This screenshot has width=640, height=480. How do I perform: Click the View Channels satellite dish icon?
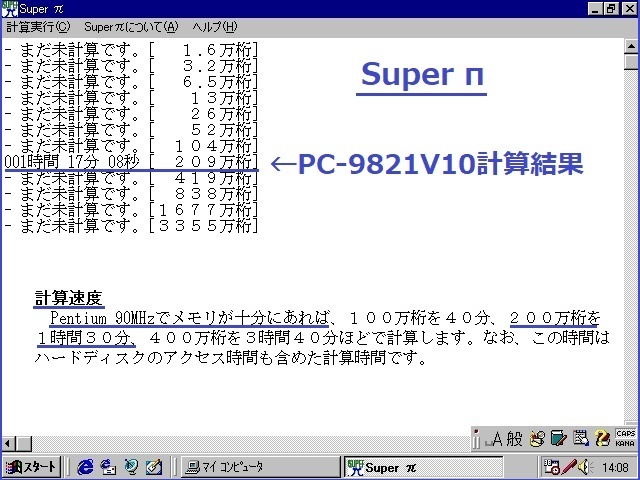[x=131, y=467]
